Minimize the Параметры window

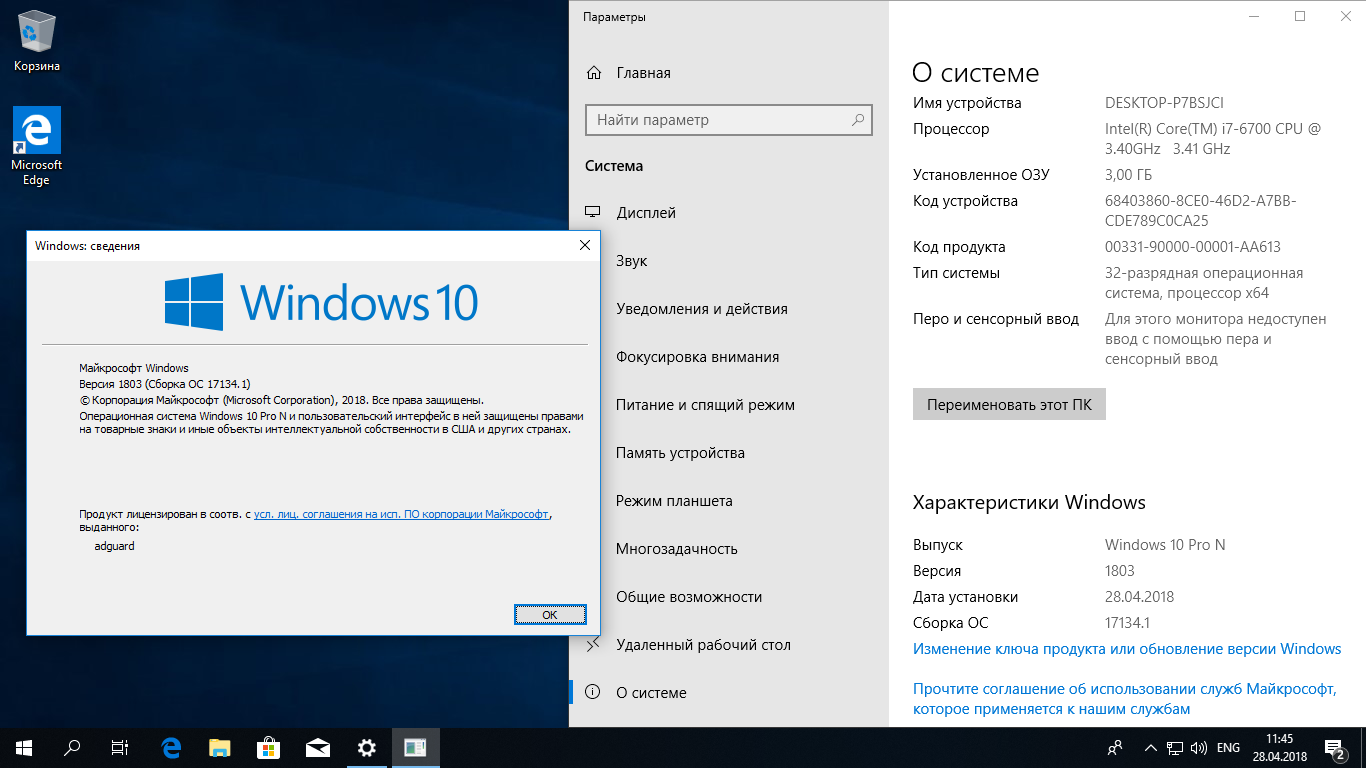[1254, 16]
